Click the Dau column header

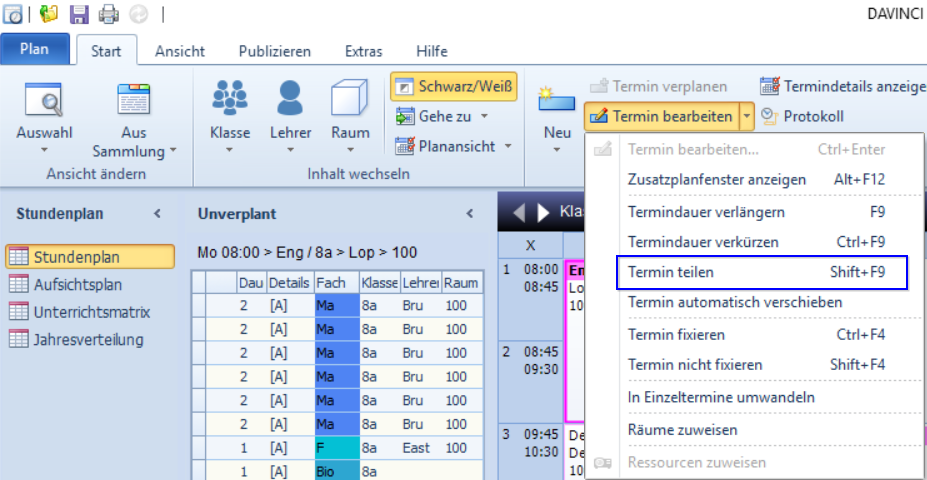pos(251,283)
